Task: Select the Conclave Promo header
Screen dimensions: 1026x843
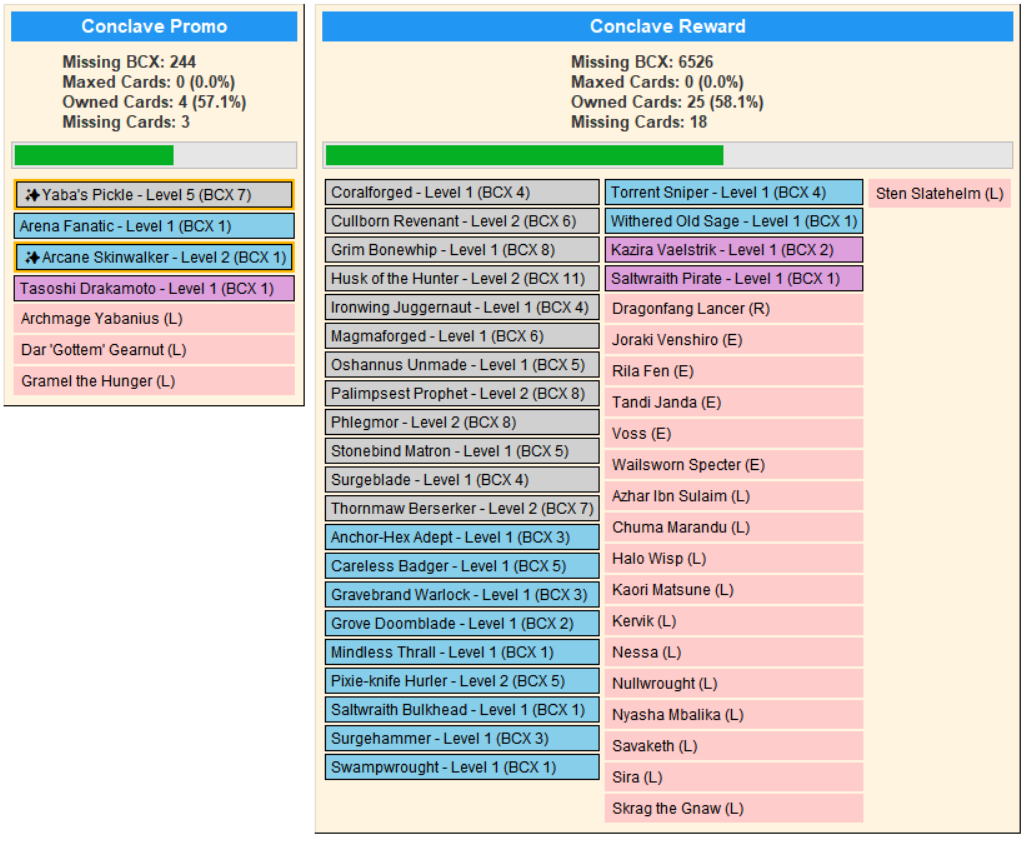Action: coord(154,27)
